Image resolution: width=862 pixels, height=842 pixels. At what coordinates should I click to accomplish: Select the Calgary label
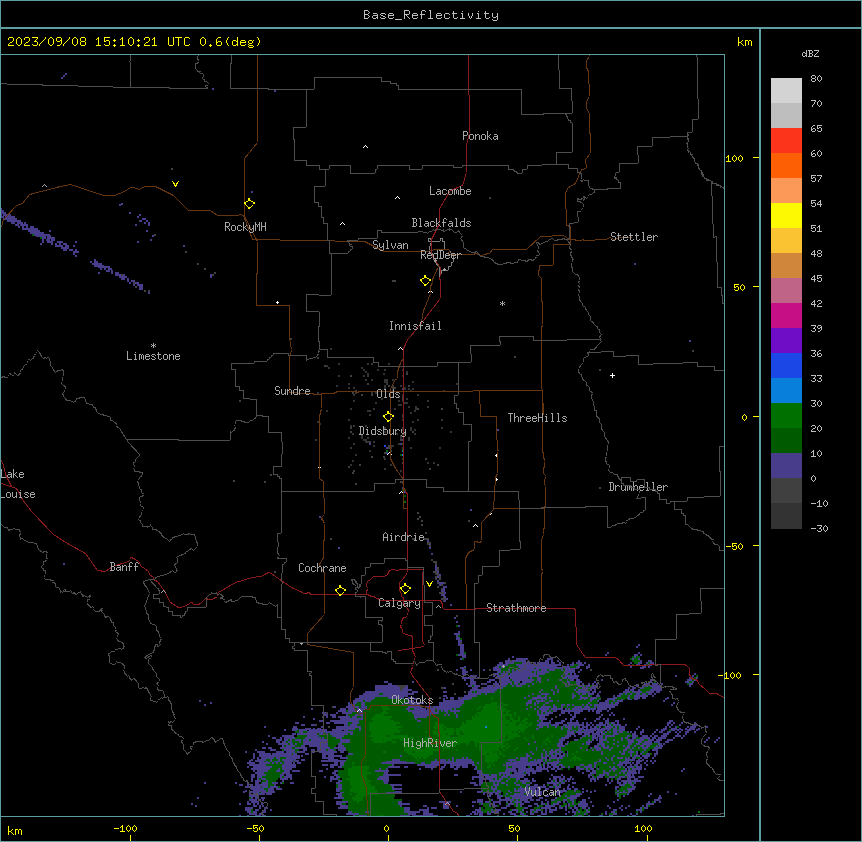pos(399,603)
